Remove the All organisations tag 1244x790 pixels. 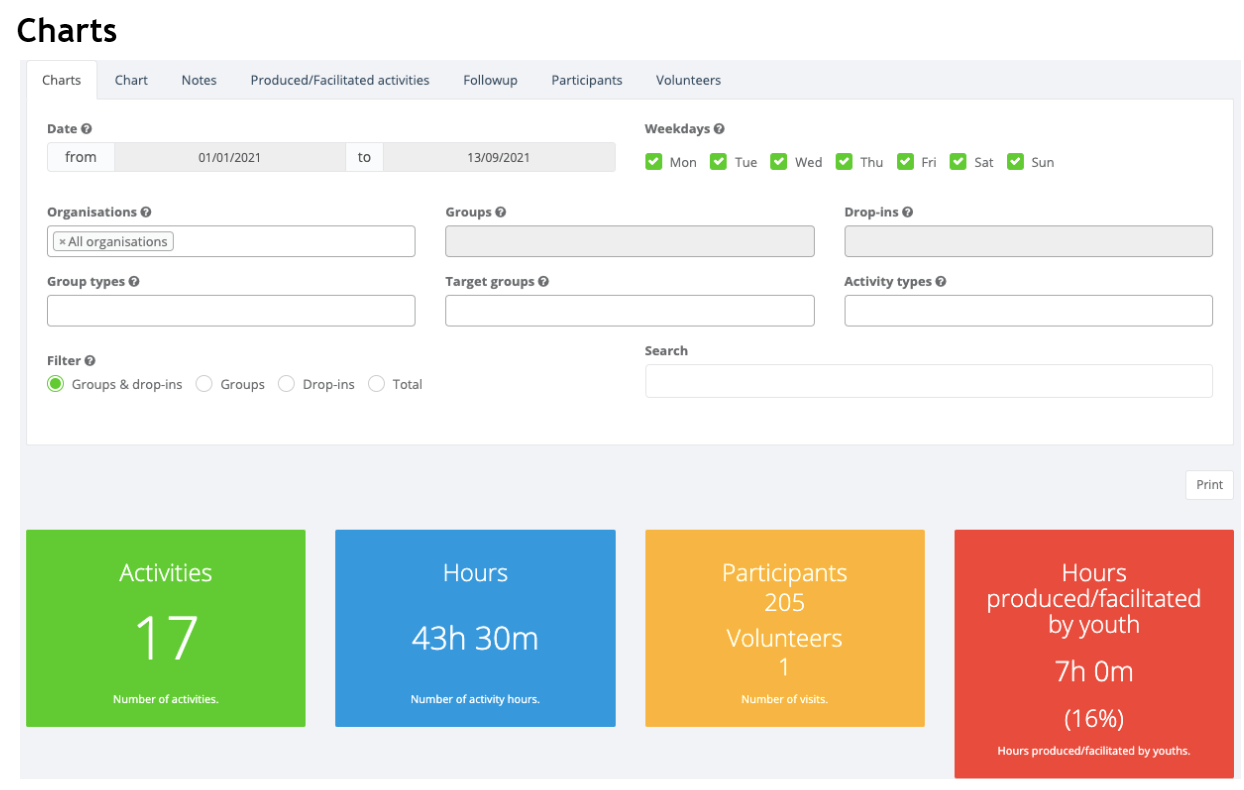coord(62,242)
